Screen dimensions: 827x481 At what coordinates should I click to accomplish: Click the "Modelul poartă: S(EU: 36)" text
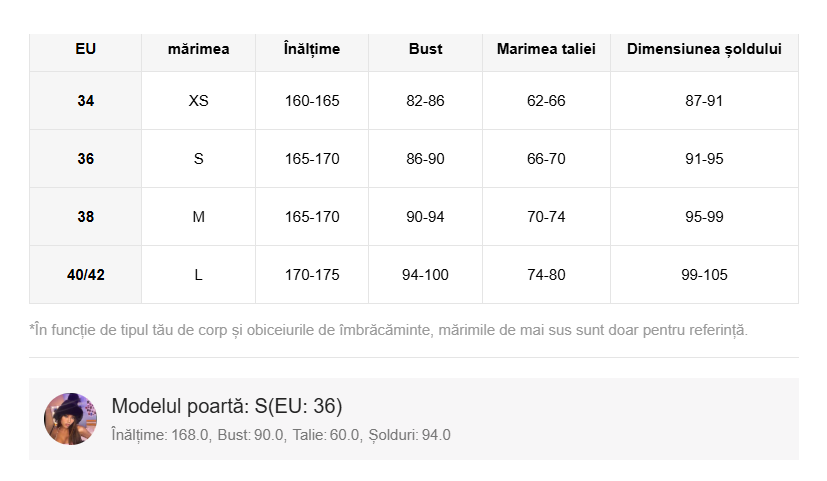[x=227, y=406]
